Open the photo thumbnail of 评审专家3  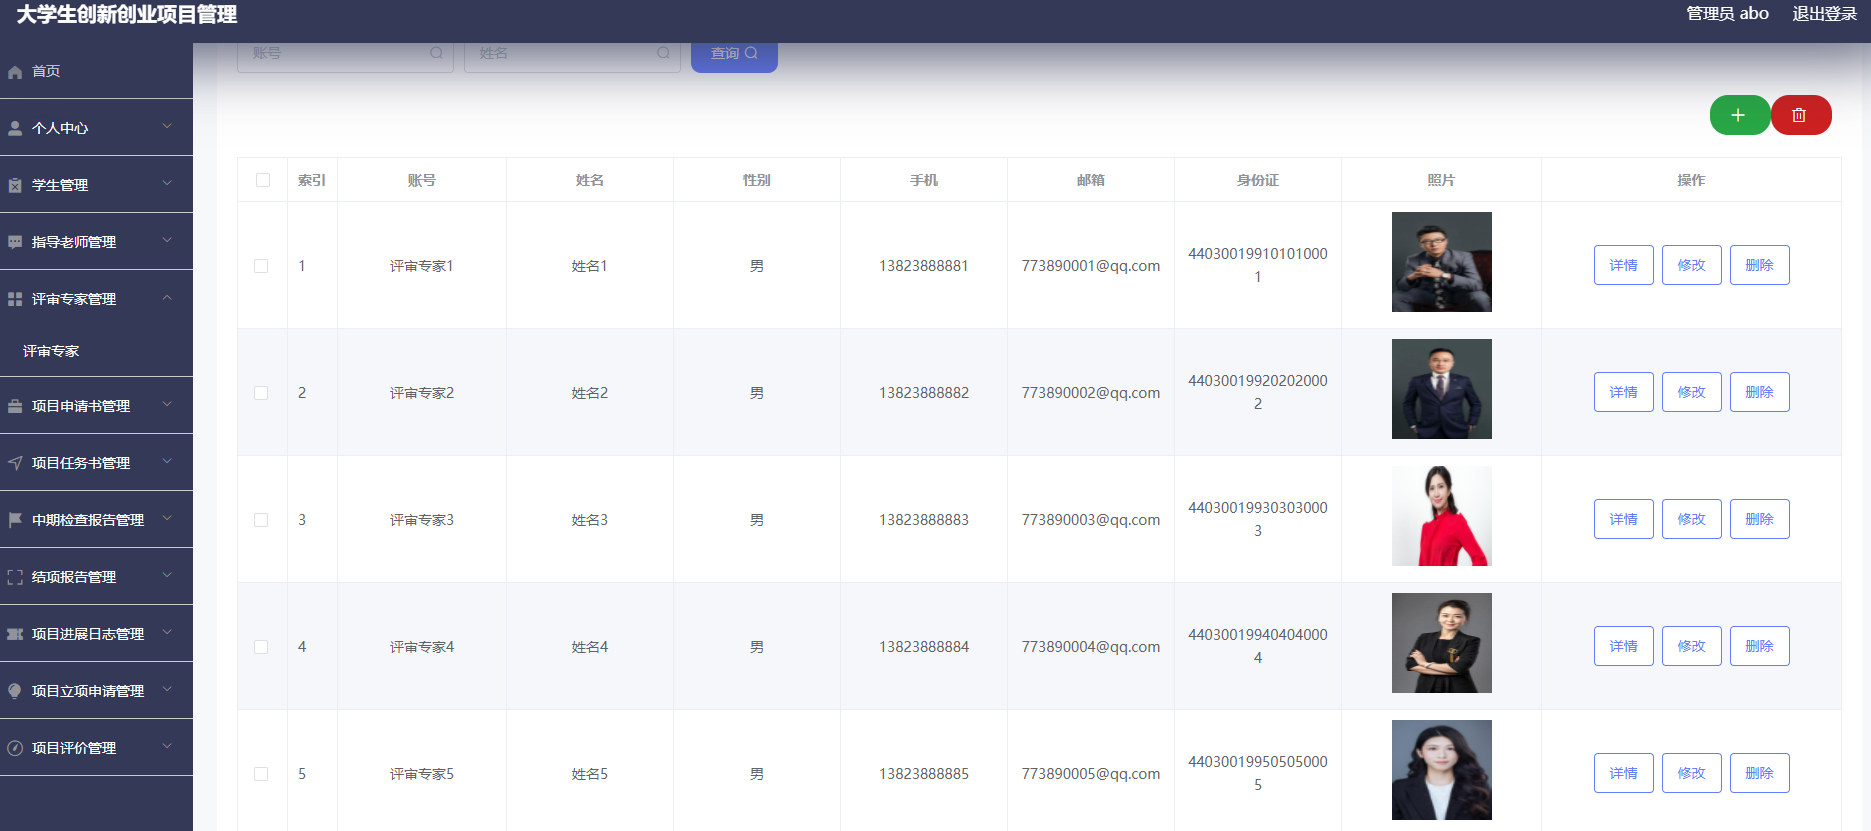[1442, 516]
